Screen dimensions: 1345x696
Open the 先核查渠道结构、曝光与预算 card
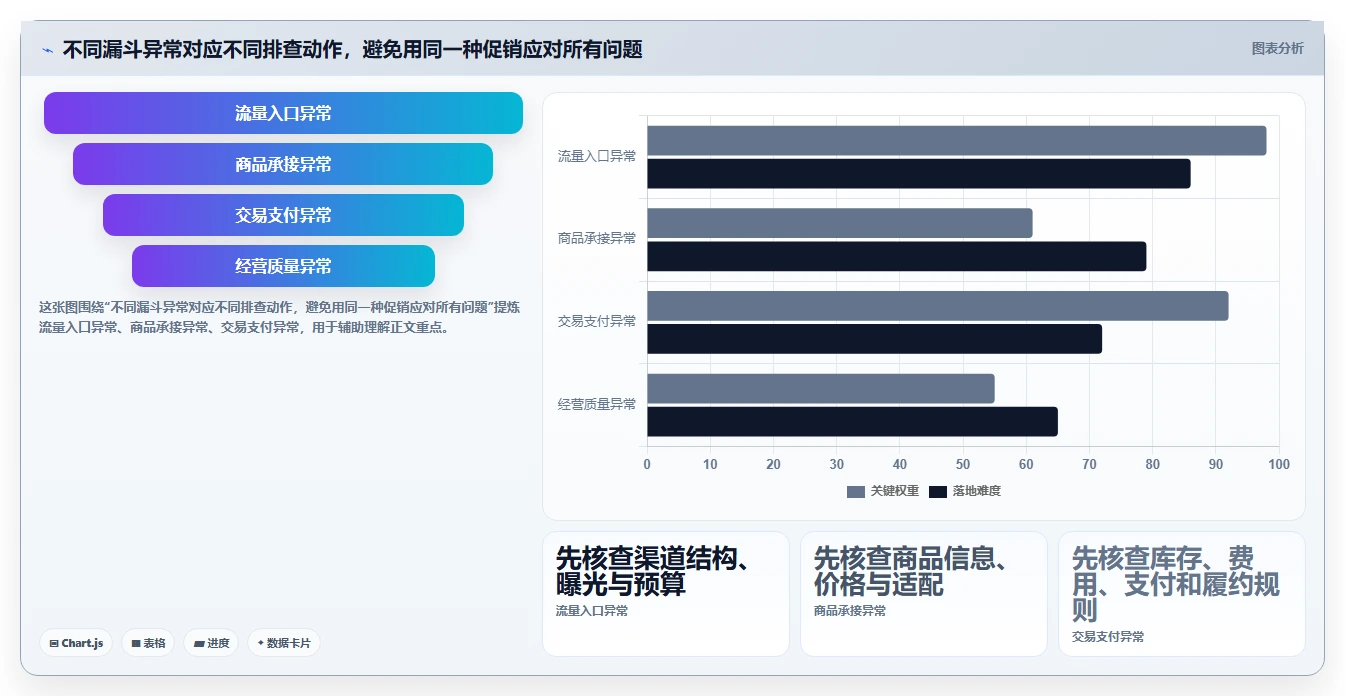[x=666, y=594]
